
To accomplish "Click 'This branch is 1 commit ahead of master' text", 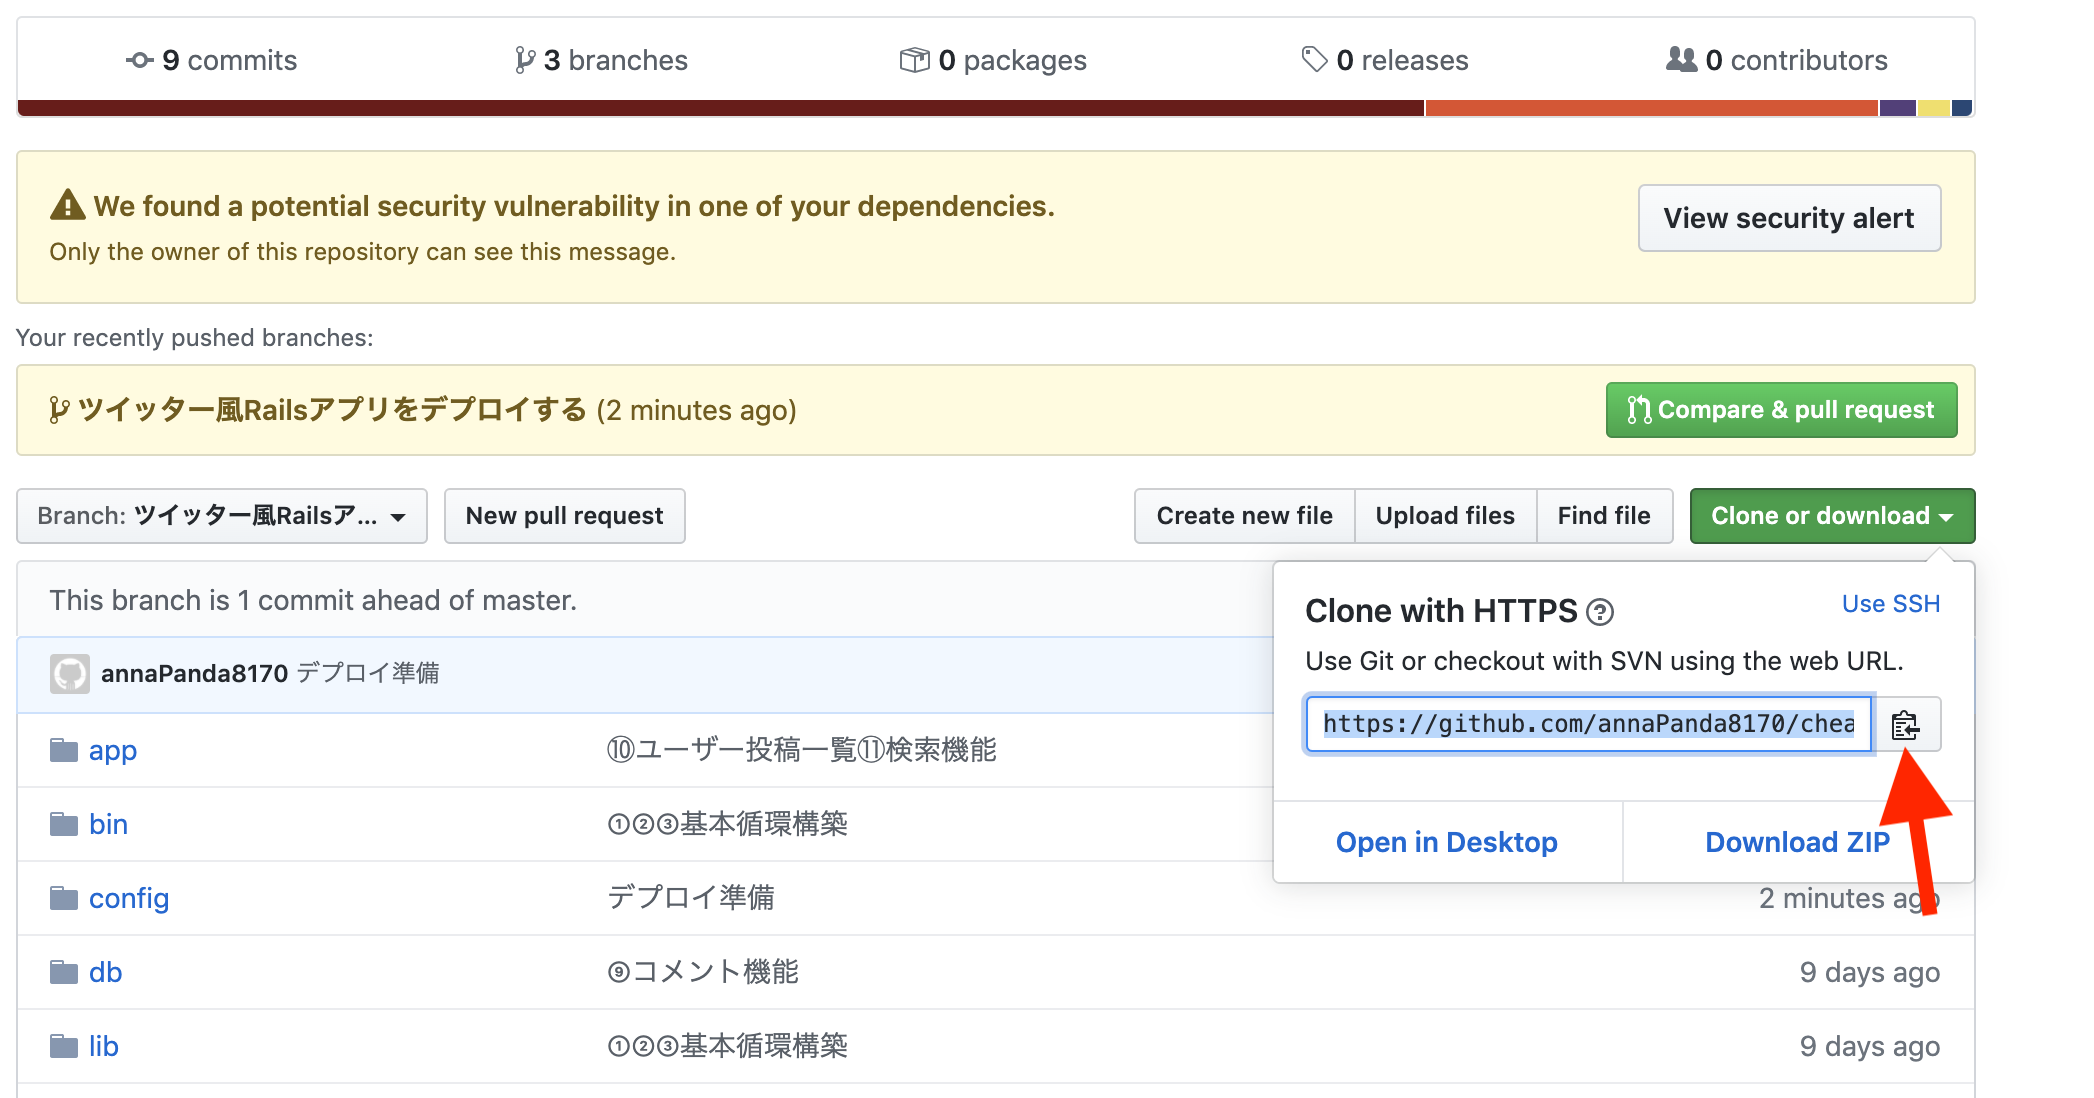I will coord(313,600).
